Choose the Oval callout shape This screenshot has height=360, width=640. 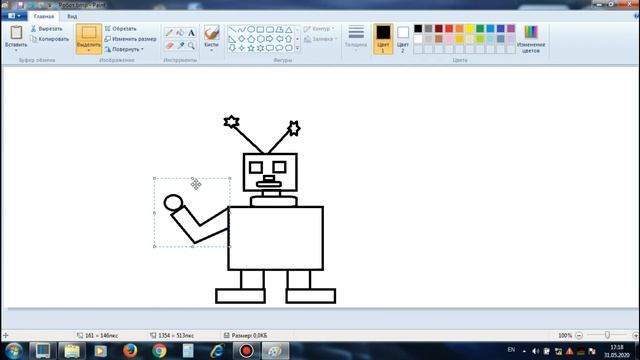tap(279, 48)
